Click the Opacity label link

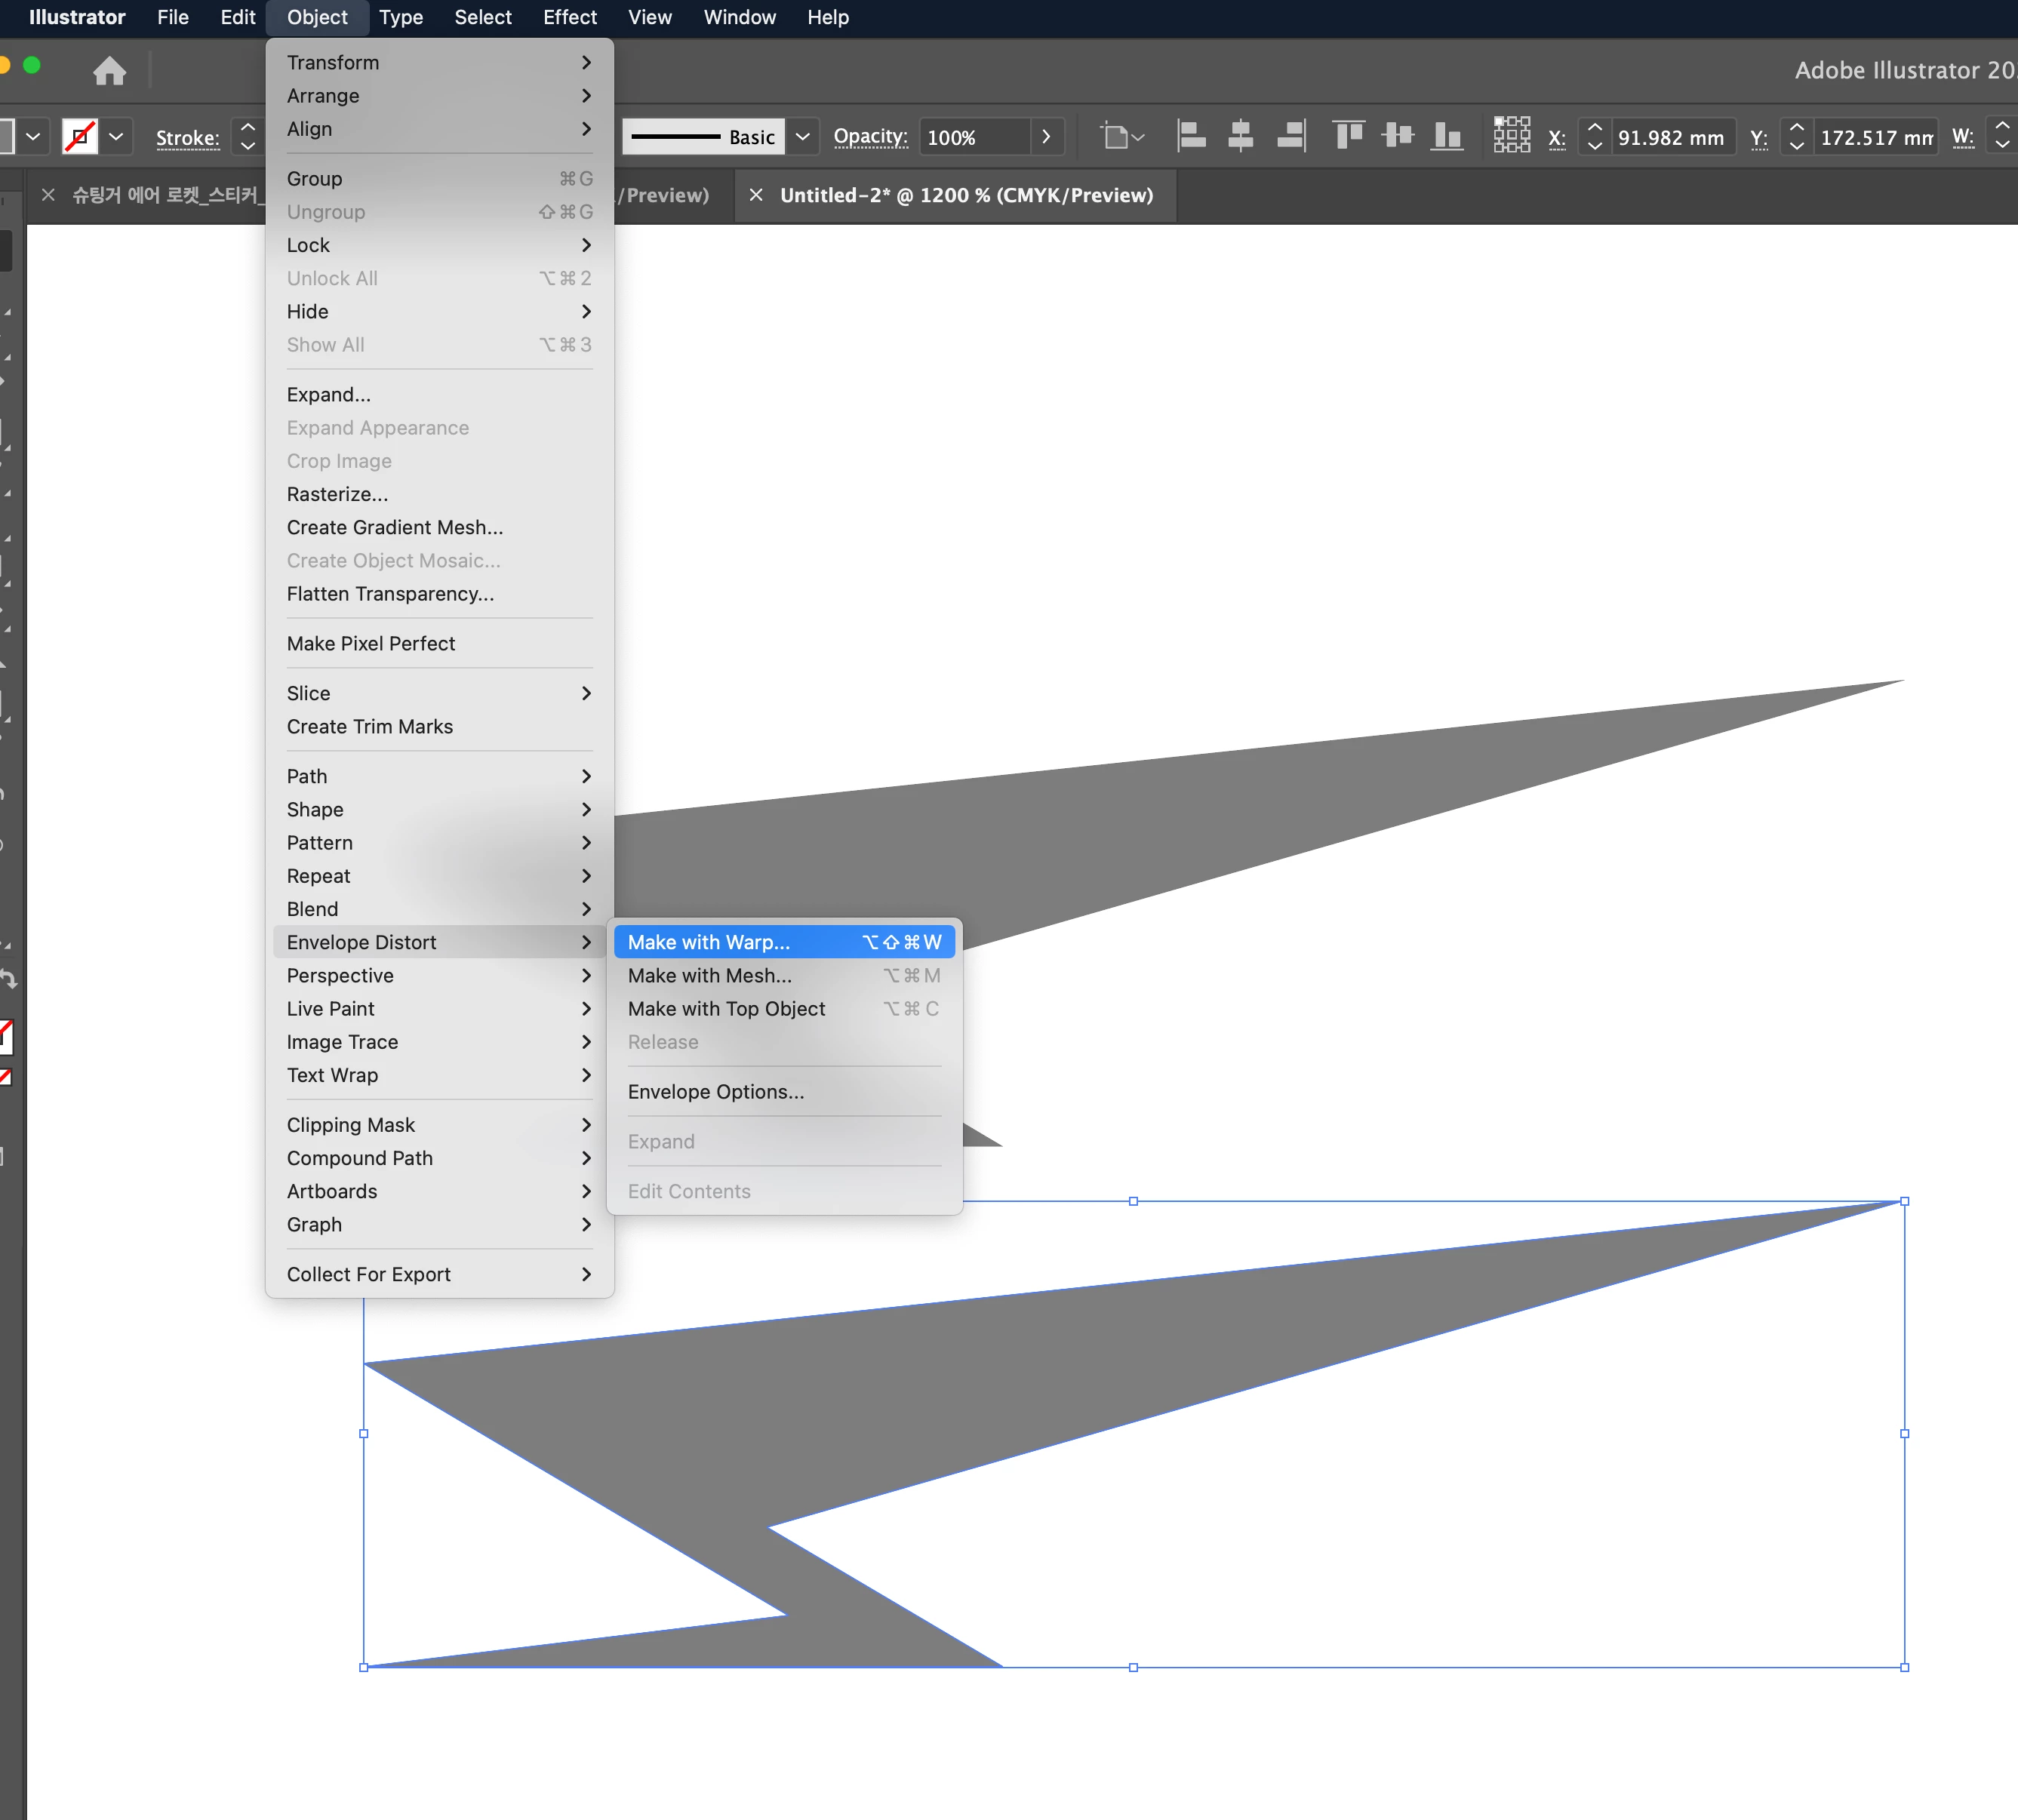(870, 137)
